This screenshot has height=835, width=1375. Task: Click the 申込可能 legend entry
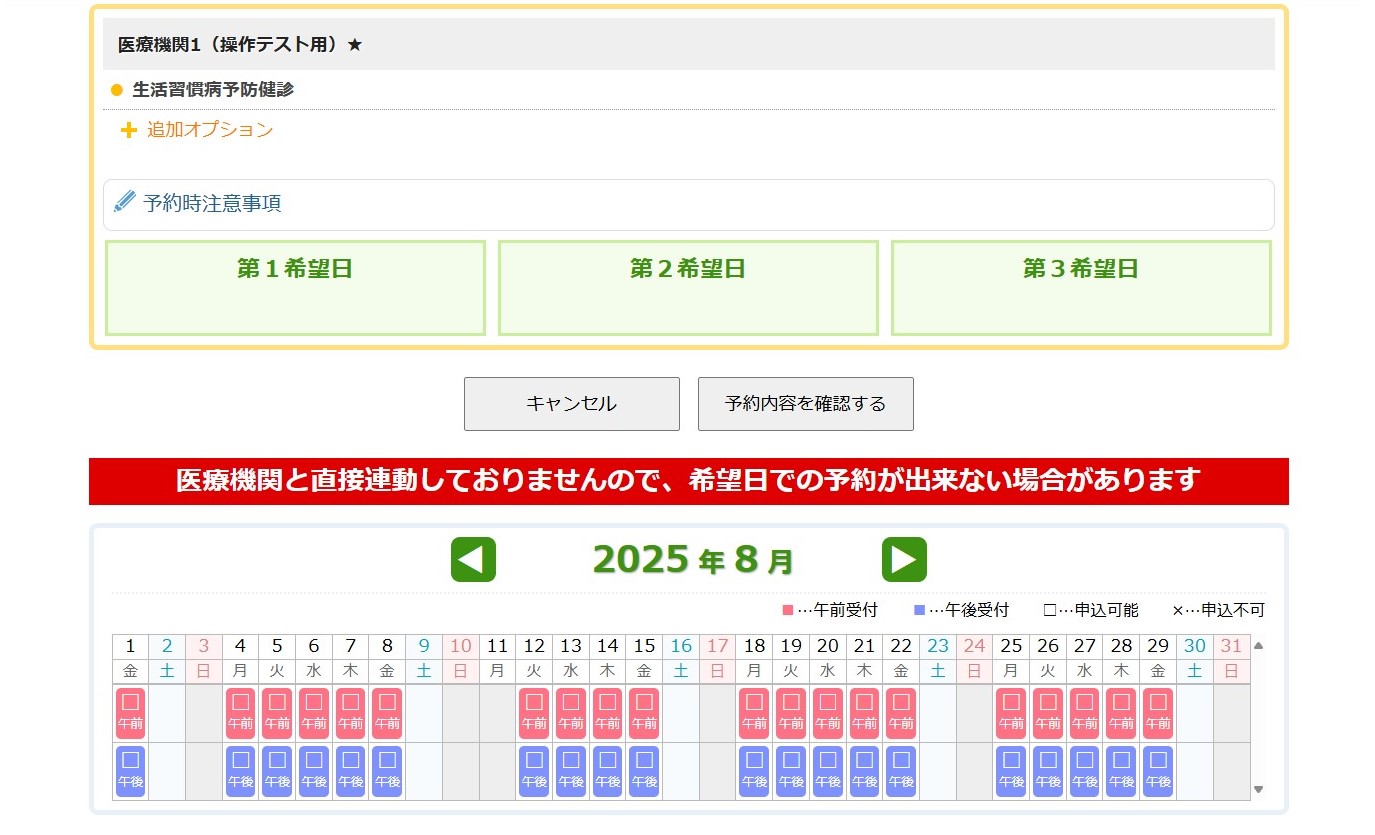click(1091, 610)
